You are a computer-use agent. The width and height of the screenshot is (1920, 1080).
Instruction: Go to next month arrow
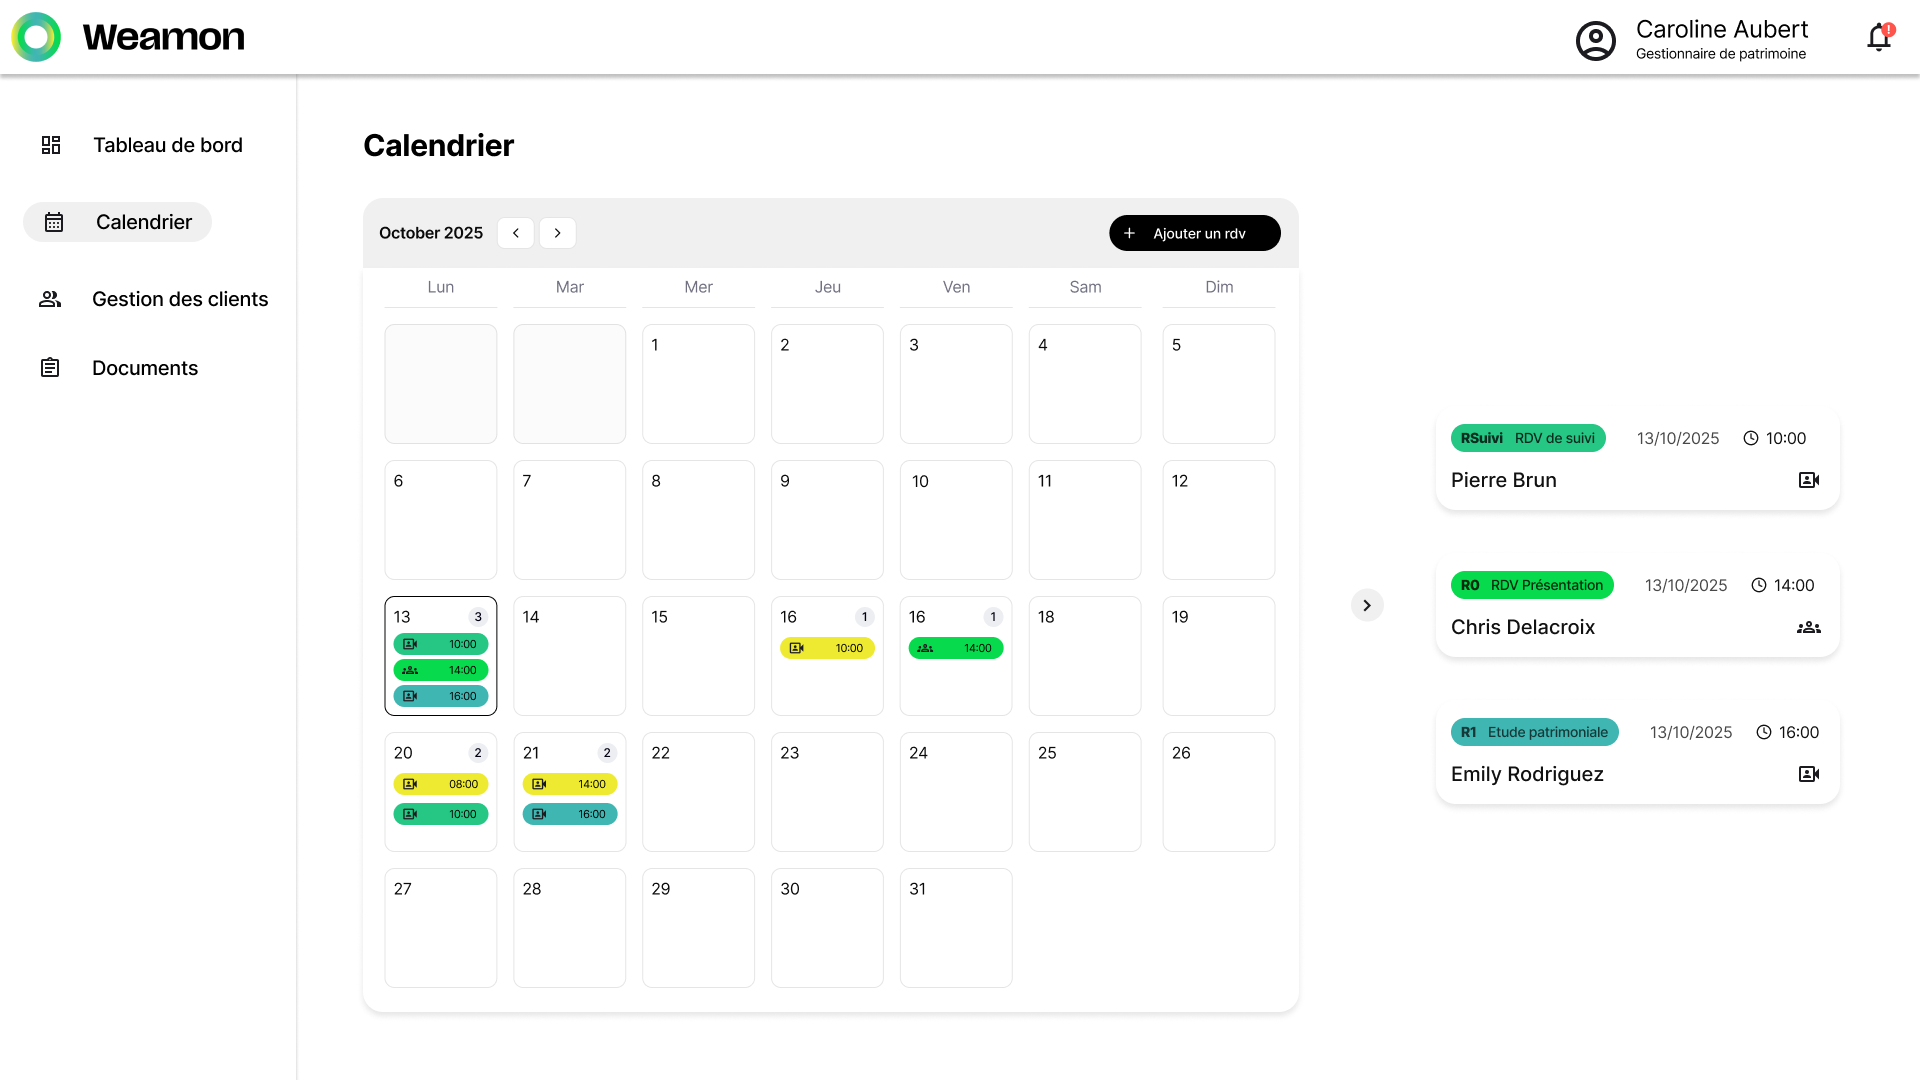pos(558,233)
